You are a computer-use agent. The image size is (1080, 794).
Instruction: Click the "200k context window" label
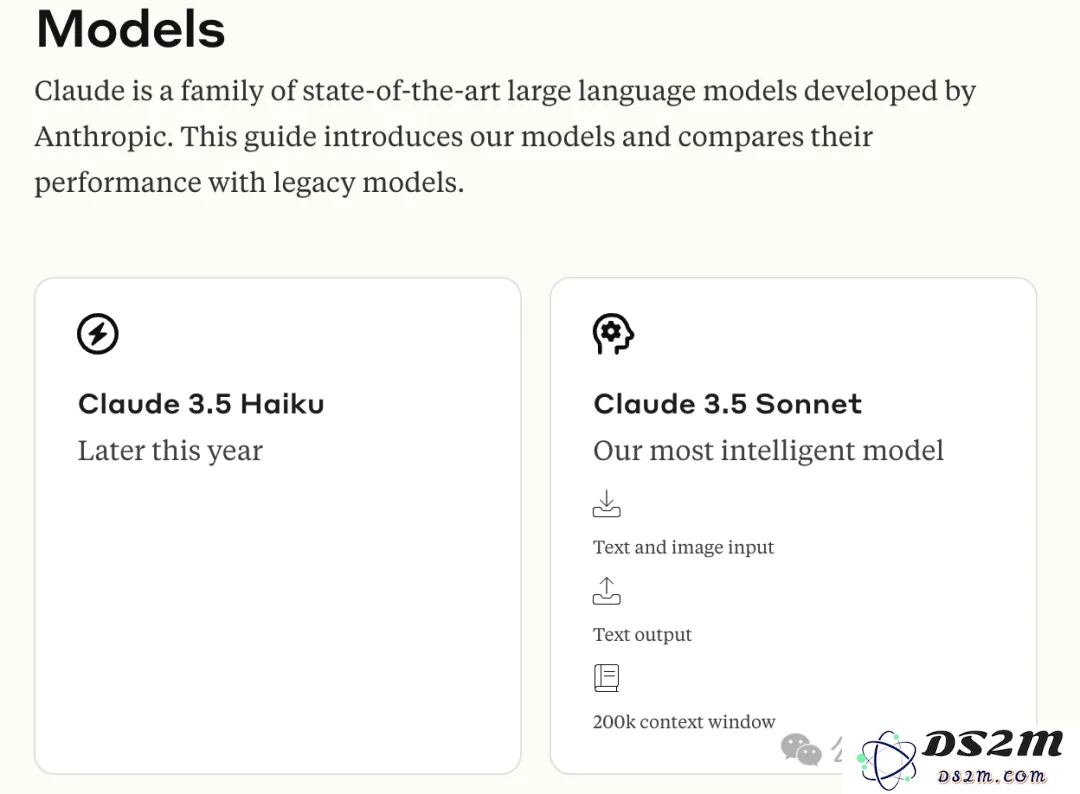click(x=684, y=722)
